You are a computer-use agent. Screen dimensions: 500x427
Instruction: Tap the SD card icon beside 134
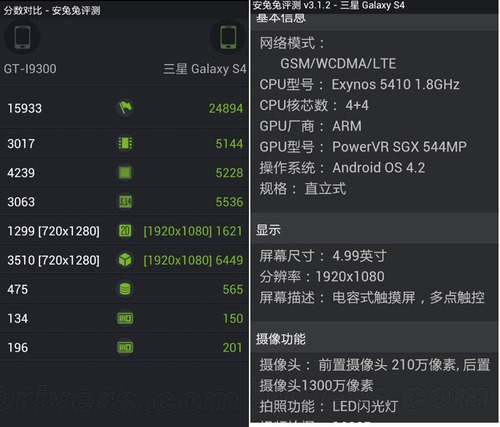click(x=125, y=318)
